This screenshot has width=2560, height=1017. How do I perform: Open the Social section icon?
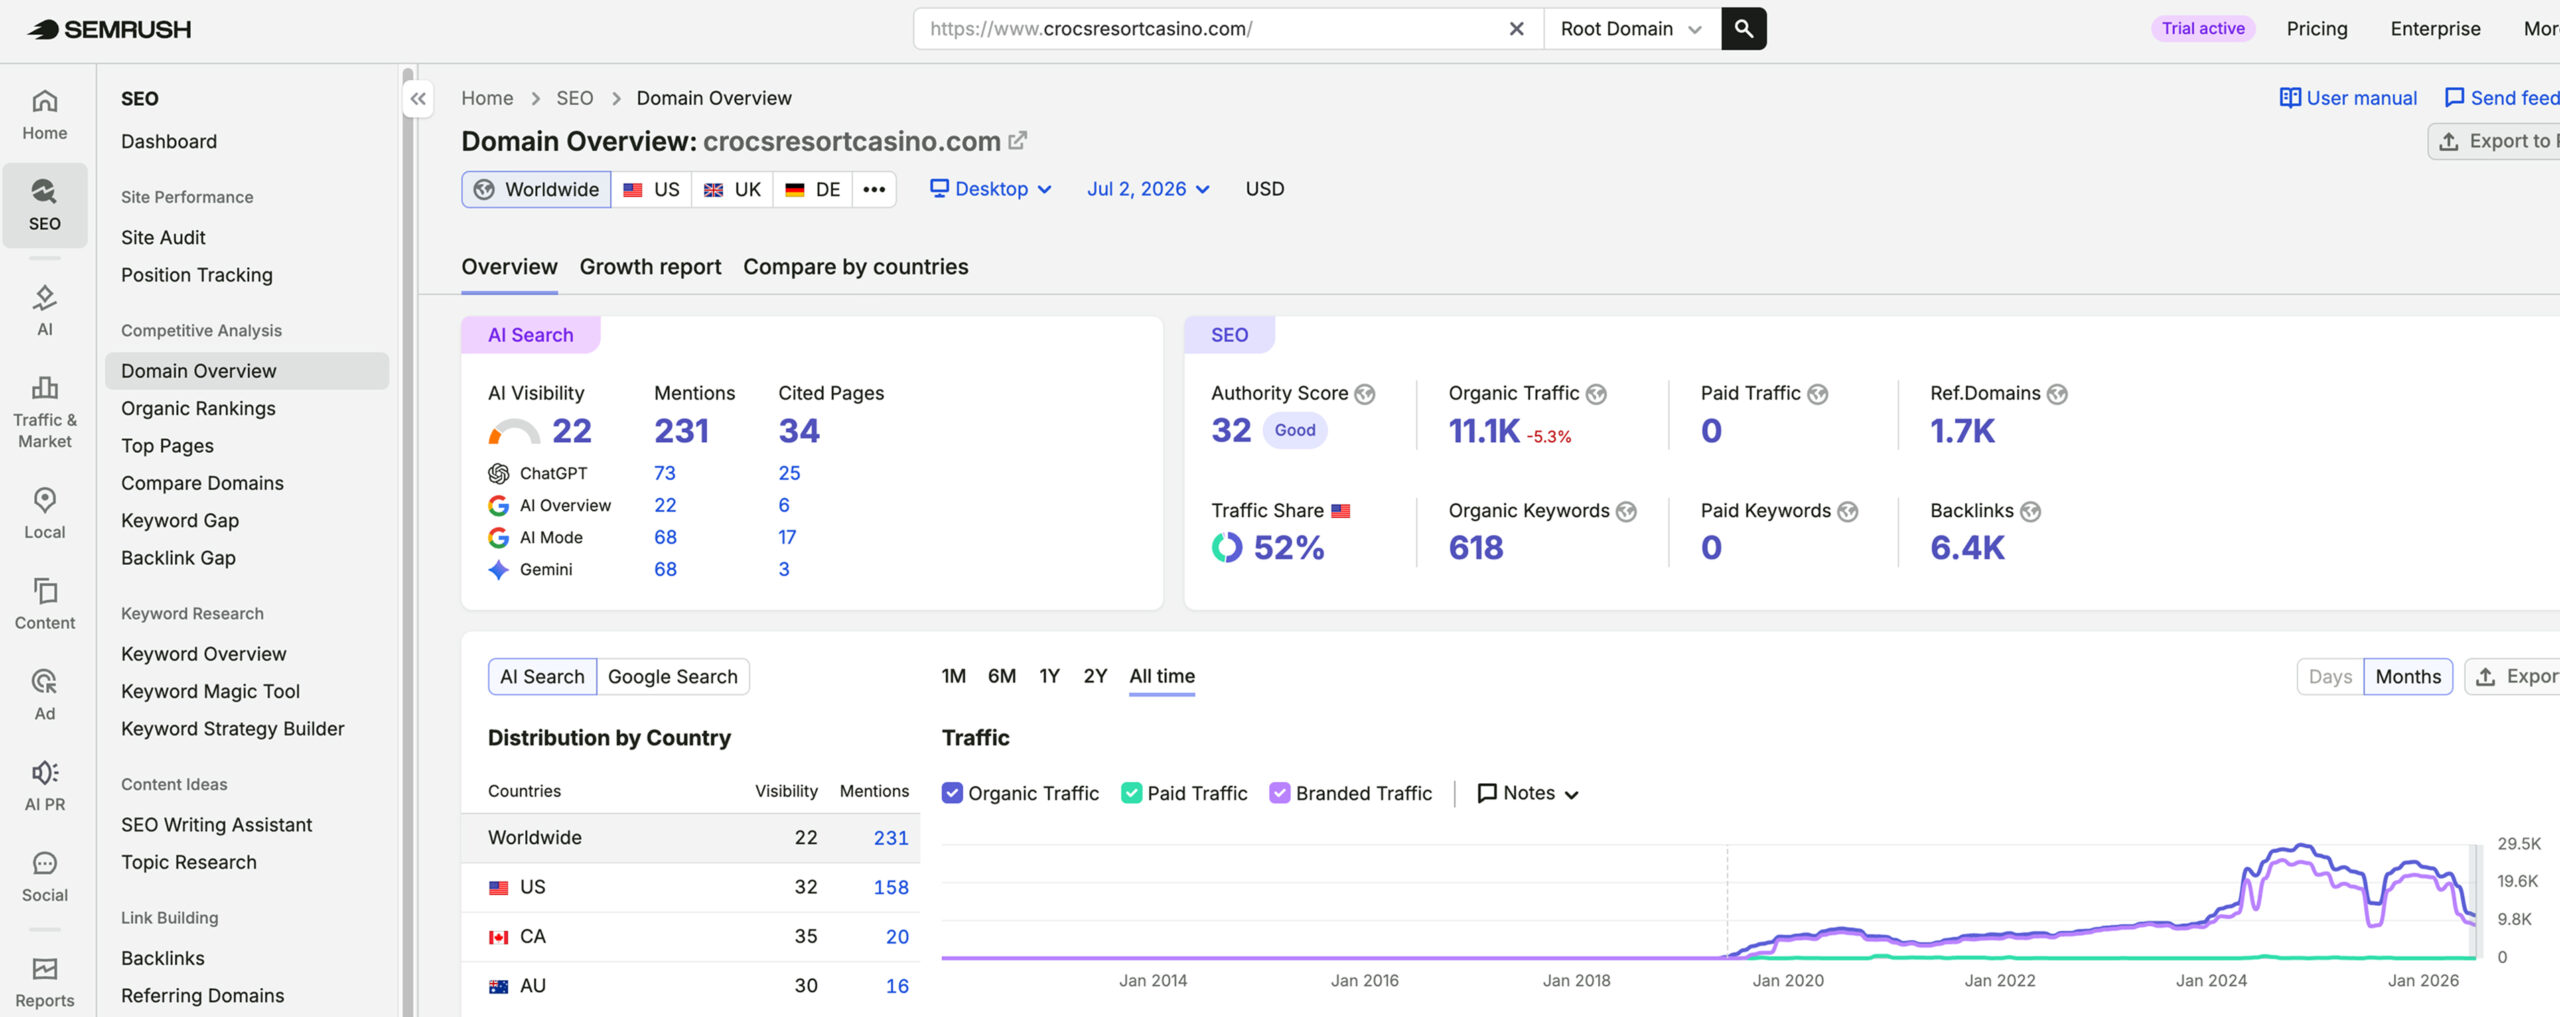[x=45, y=877]
